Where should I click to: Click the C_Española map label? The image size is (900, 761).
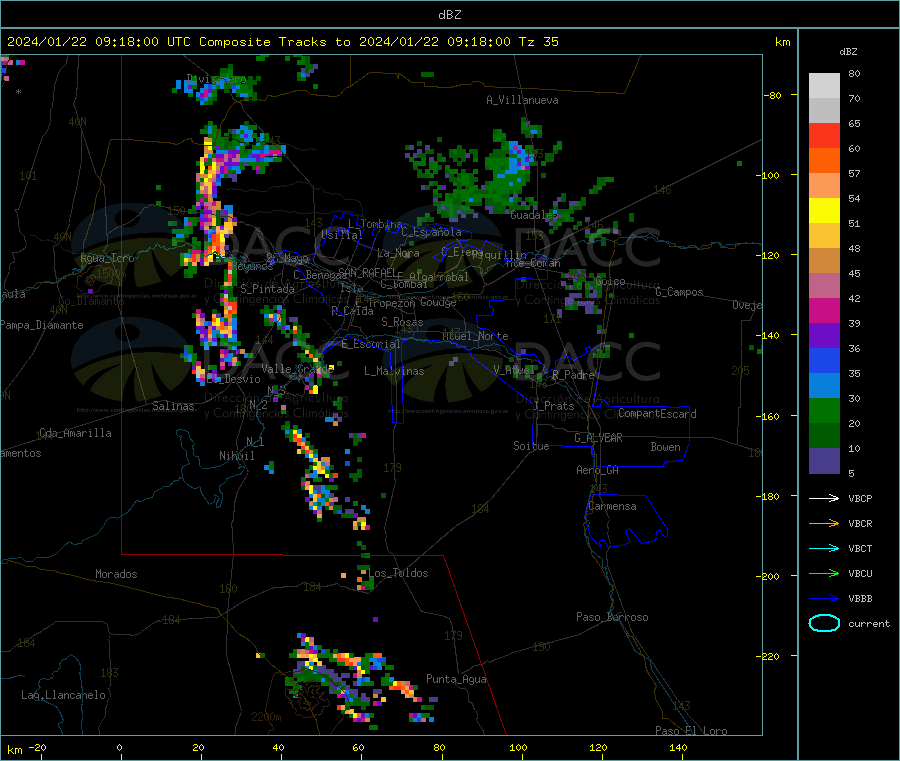click(431, 232)
